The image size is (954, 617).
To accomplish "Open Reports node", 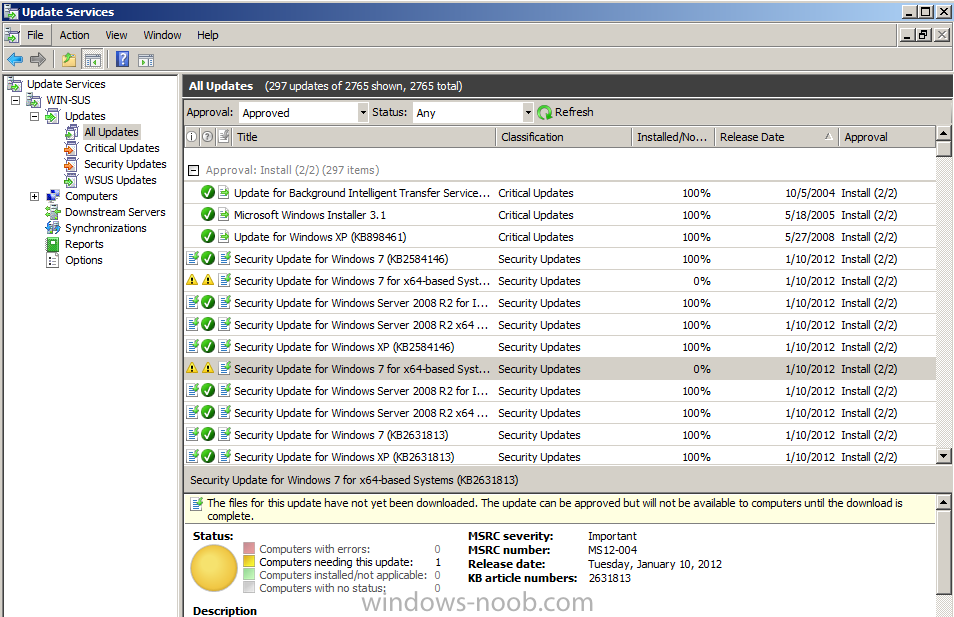I will pos(84,244).
